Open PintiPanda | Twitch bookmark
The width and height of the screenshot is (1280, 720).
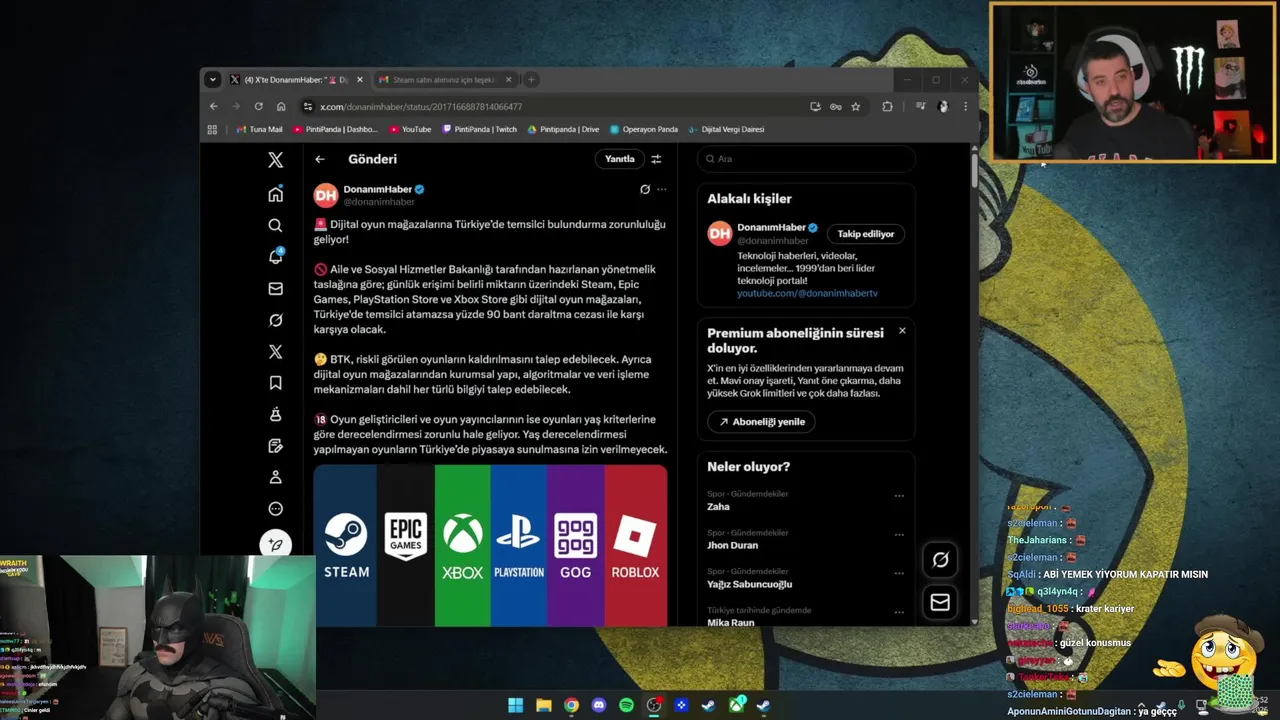479,129
